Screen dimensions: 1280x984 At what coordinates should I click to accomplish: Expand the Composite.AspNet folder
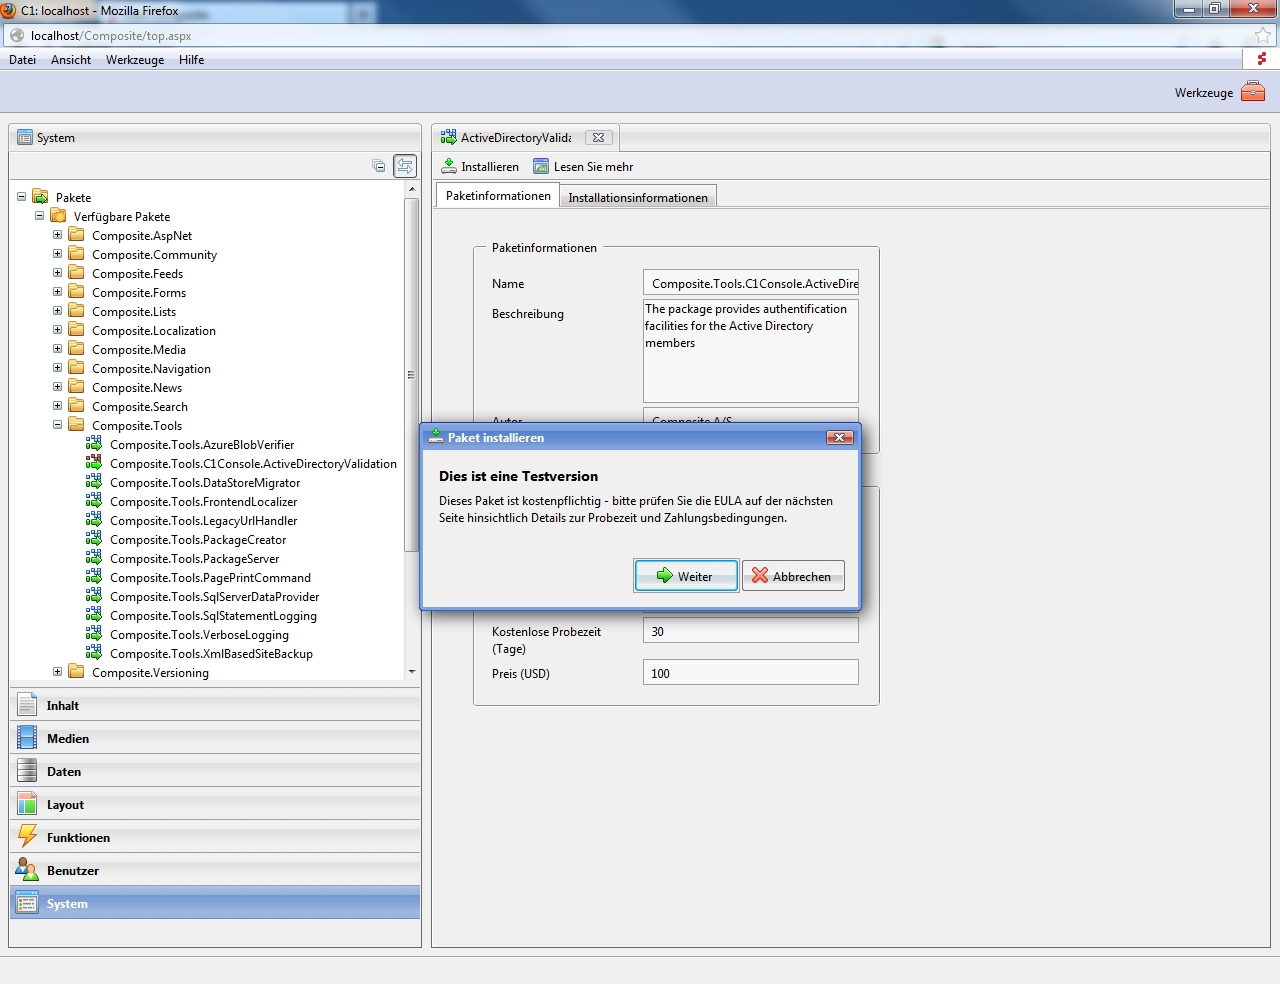tap(57, 235)
